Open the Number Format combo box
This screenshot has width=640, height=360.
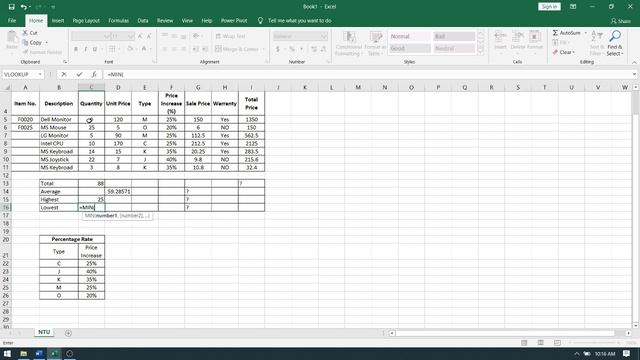[300, 36]
